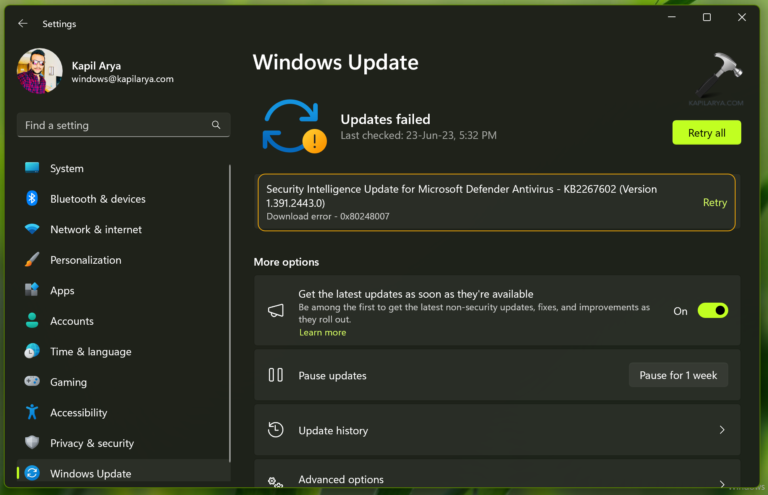Go back using the Settings back arrow
Image resolution: width=768 pixels, height=495 pixels.
click(23, 24)
